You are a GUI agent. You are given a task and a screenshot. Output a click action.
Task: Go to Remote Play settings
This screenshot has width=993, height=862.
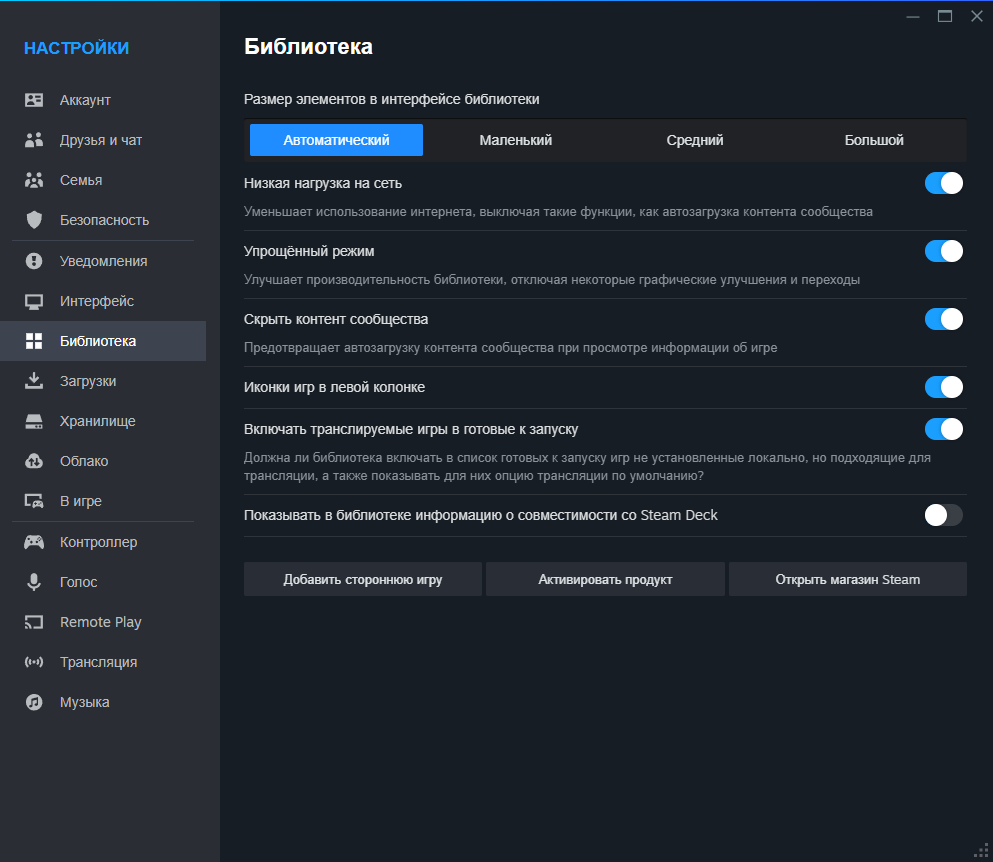coord(103,622)
